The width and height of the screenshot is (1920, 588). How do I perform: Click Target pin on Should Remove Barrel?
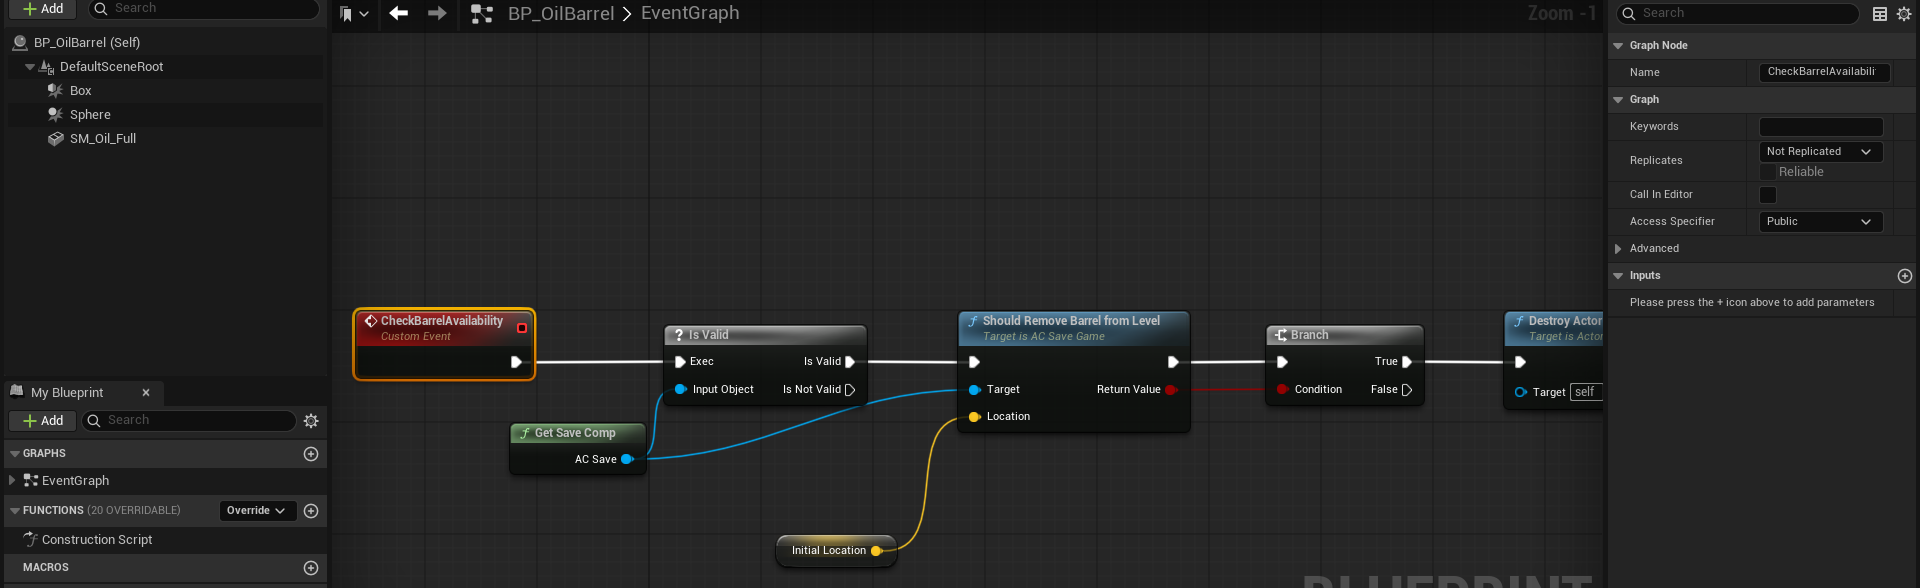tap(974, 390)
